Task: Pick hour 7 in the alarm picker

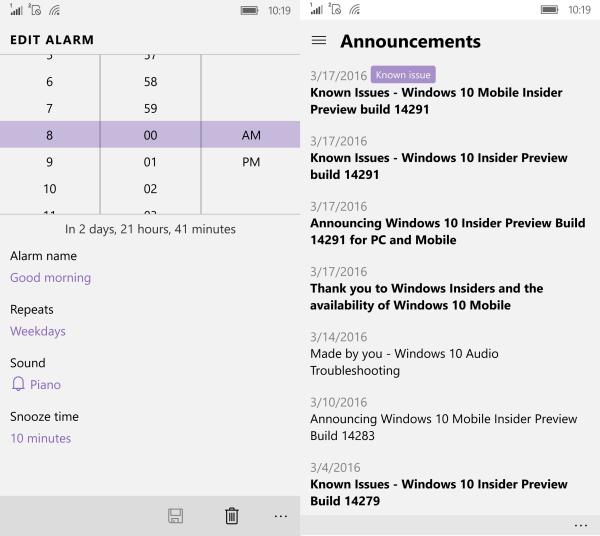Action: [49, 108]
